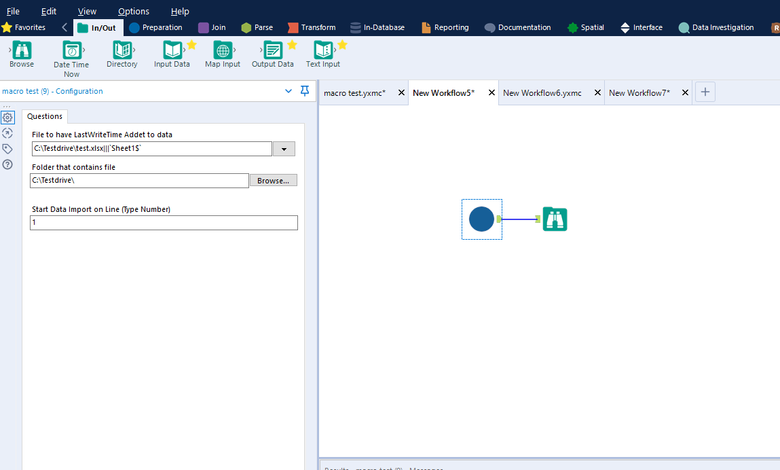Select the Text Input tool
Image resolution: width=780 pixels, height=470 pixels.
[x=322, y=50]
